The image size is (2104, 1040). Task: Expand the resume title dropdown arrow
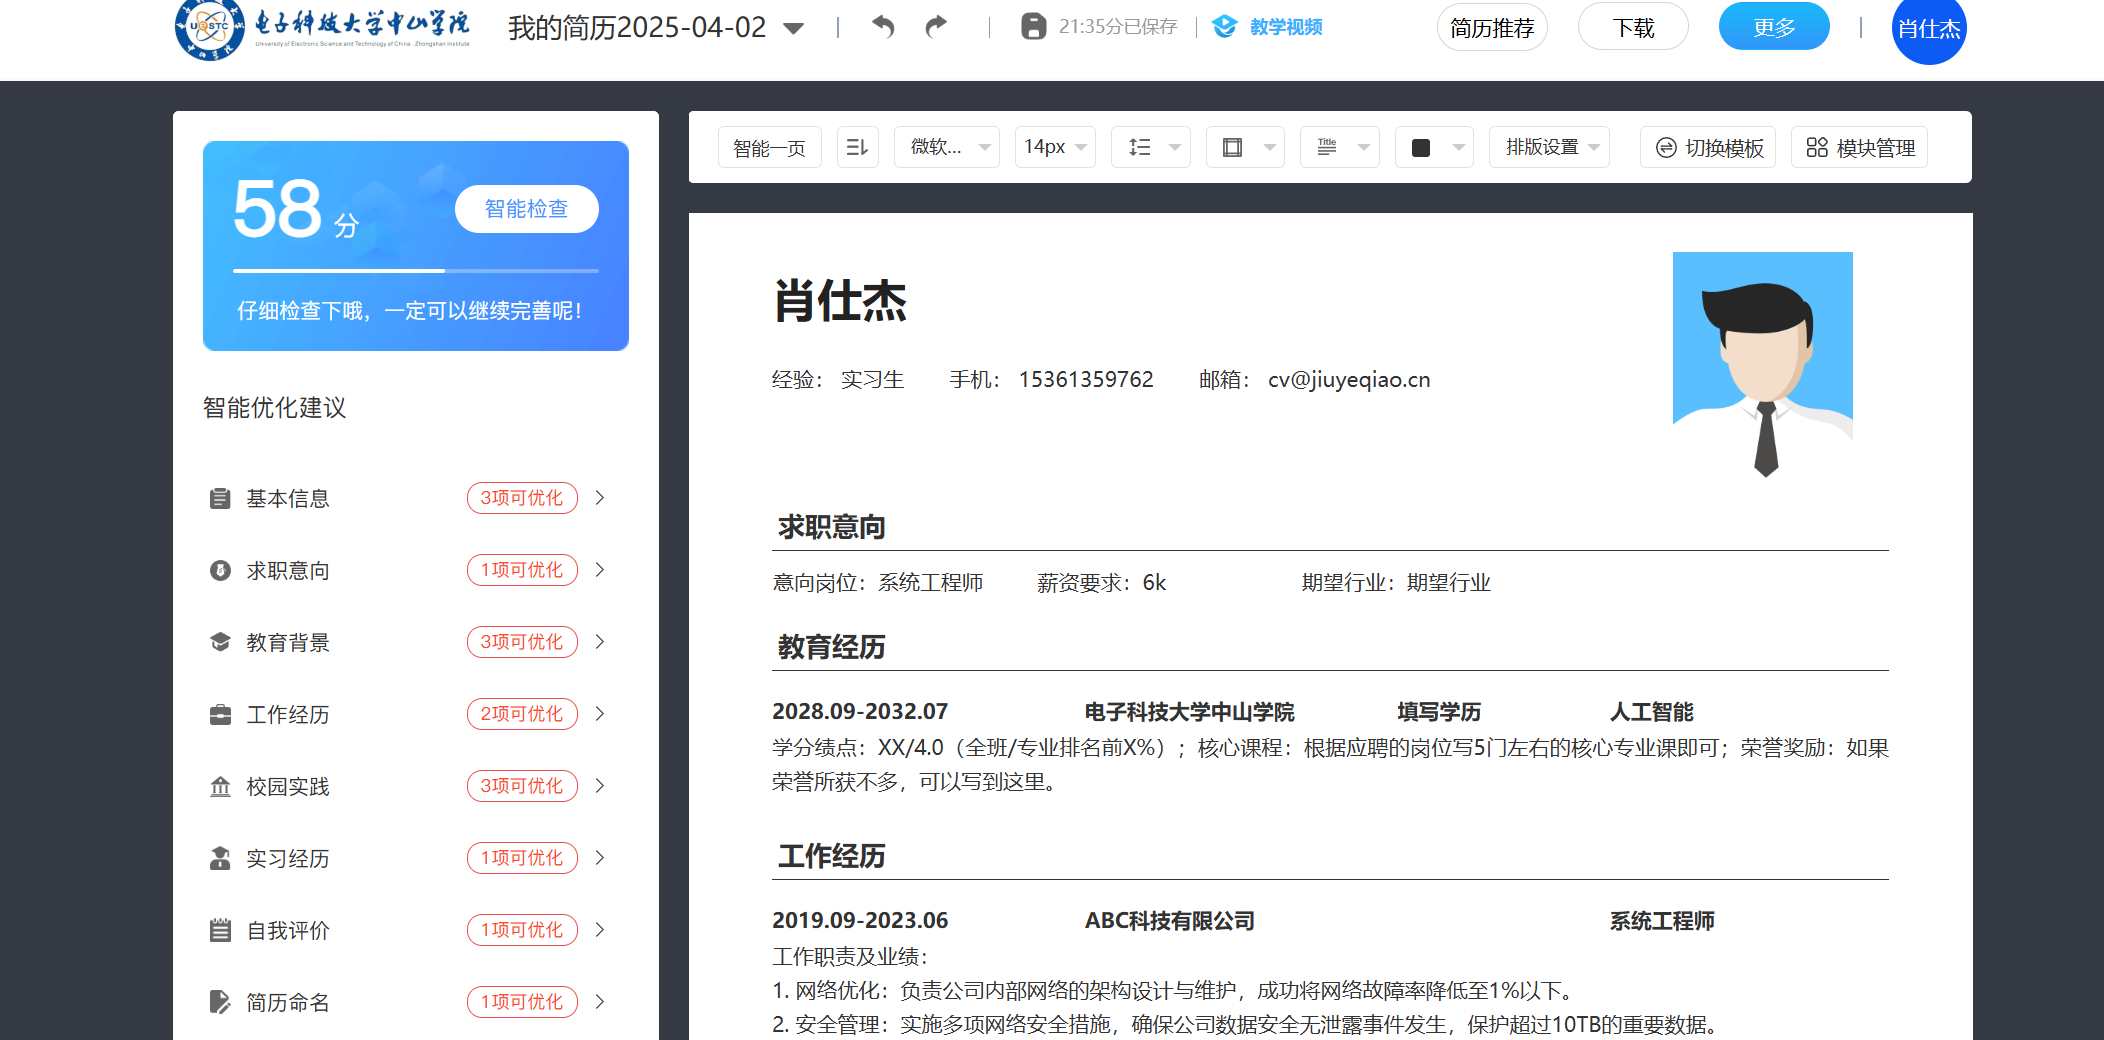pos(794,28)
